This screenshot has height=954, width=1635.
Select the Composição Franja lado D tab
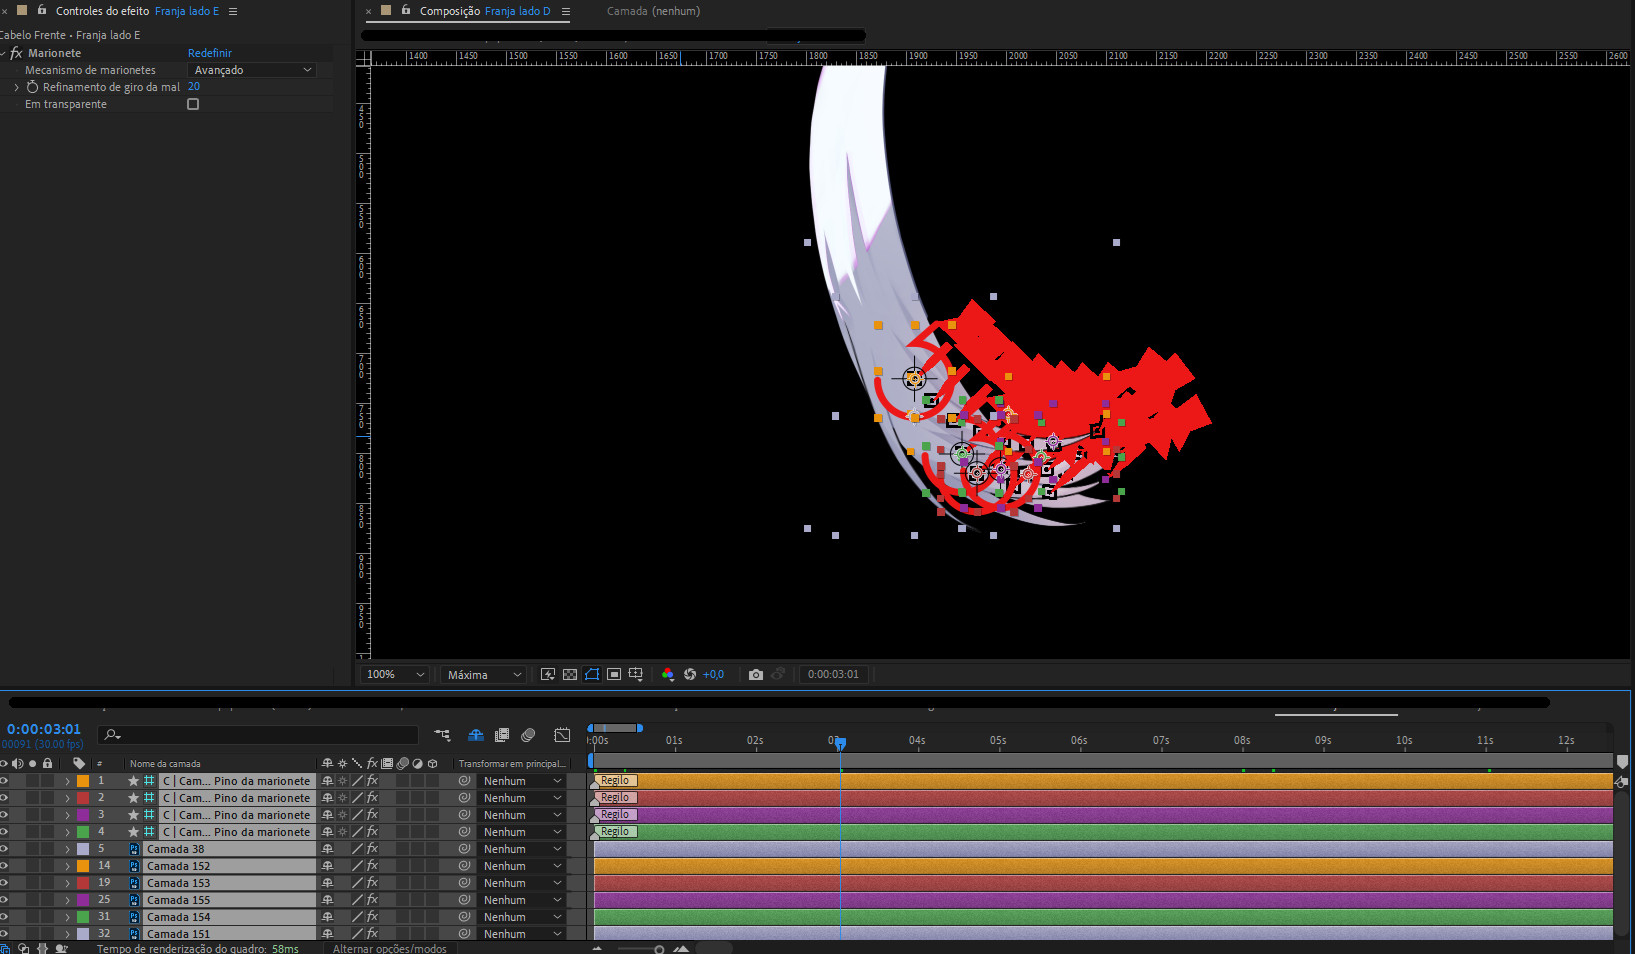click(x=485, y=11)
